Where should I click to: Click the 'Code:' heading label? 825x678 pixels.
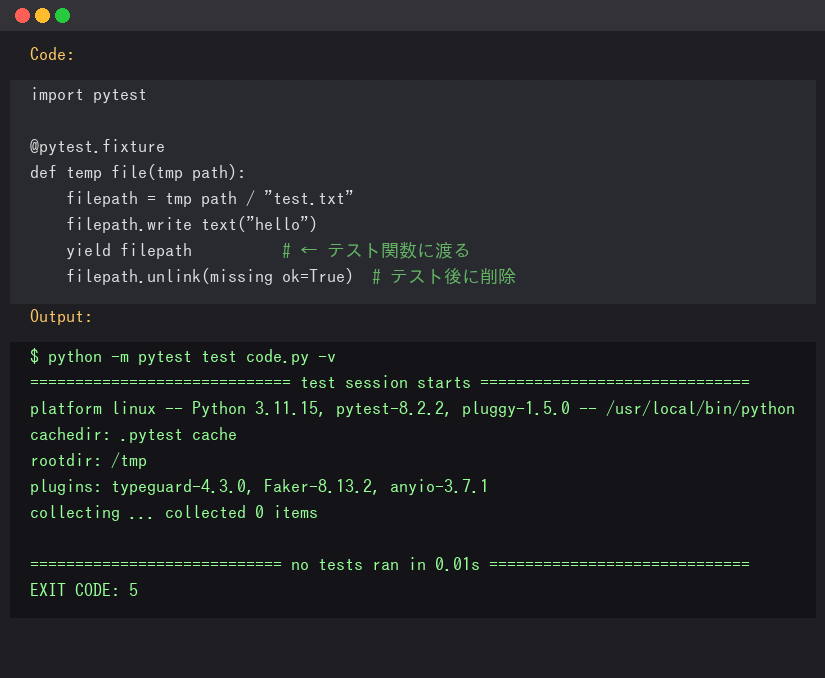tap(52, 54)
